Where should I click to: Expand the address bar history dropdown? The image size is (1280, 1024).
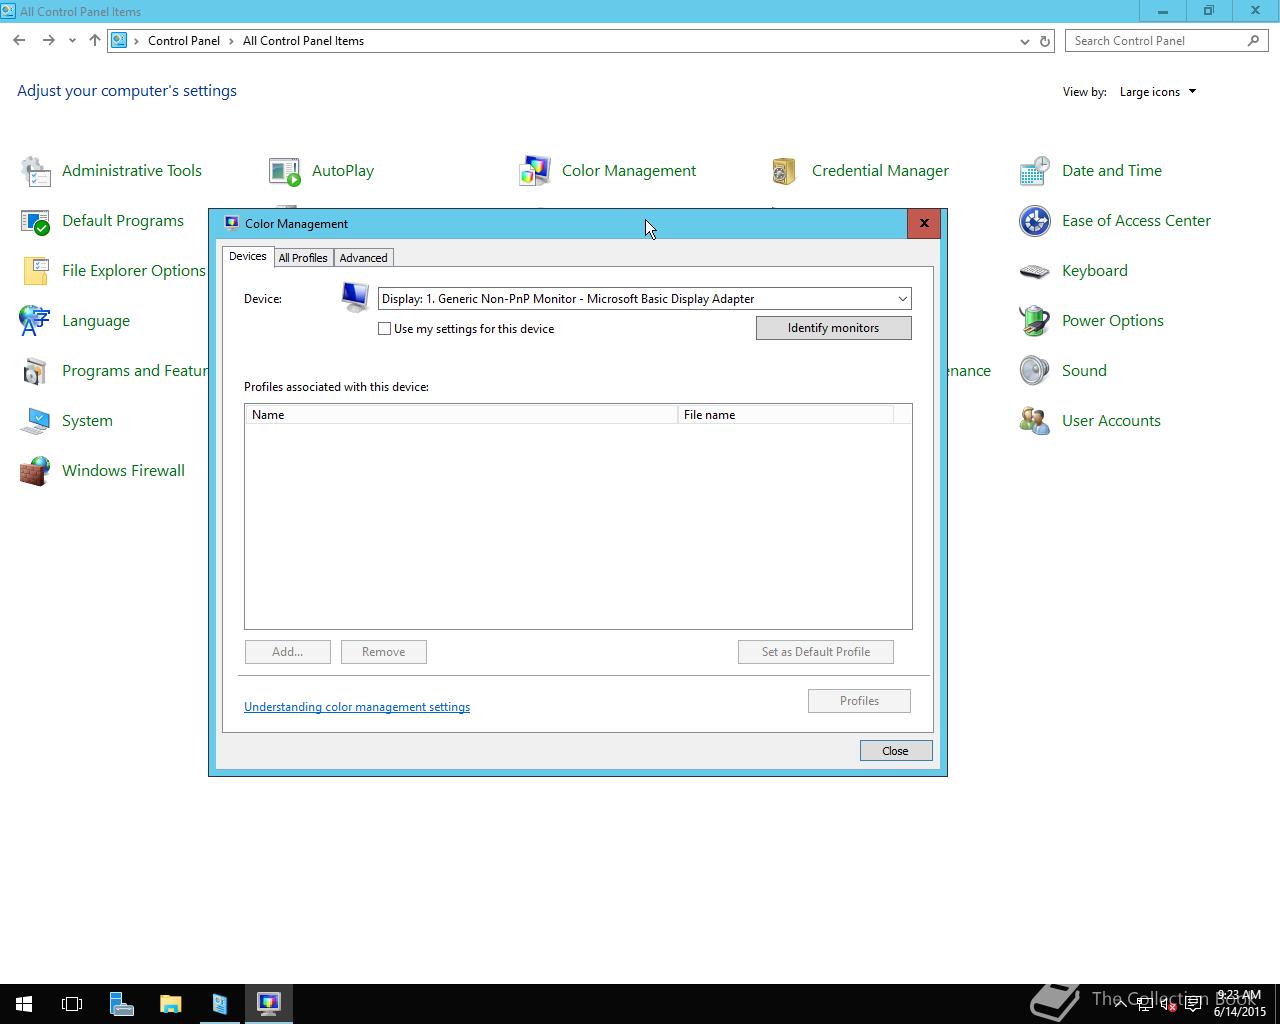[x=1024, y=41]
